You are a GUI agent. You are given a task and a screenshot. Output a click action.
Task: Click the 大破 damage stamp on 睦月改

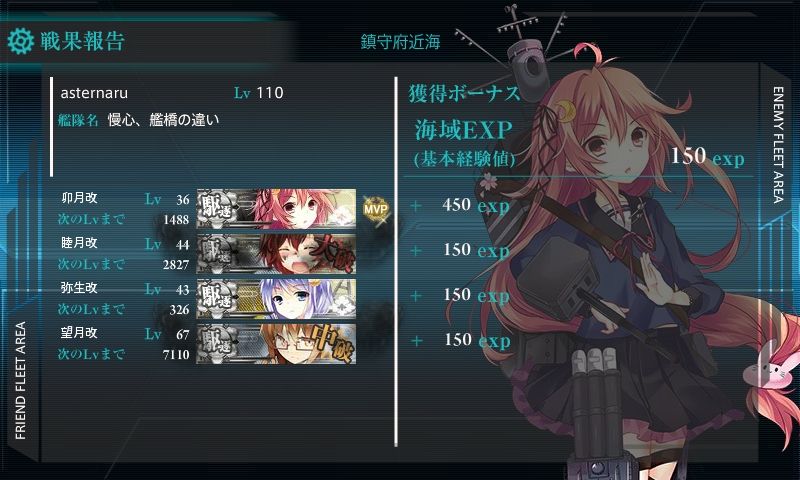[x=332, y=254]
